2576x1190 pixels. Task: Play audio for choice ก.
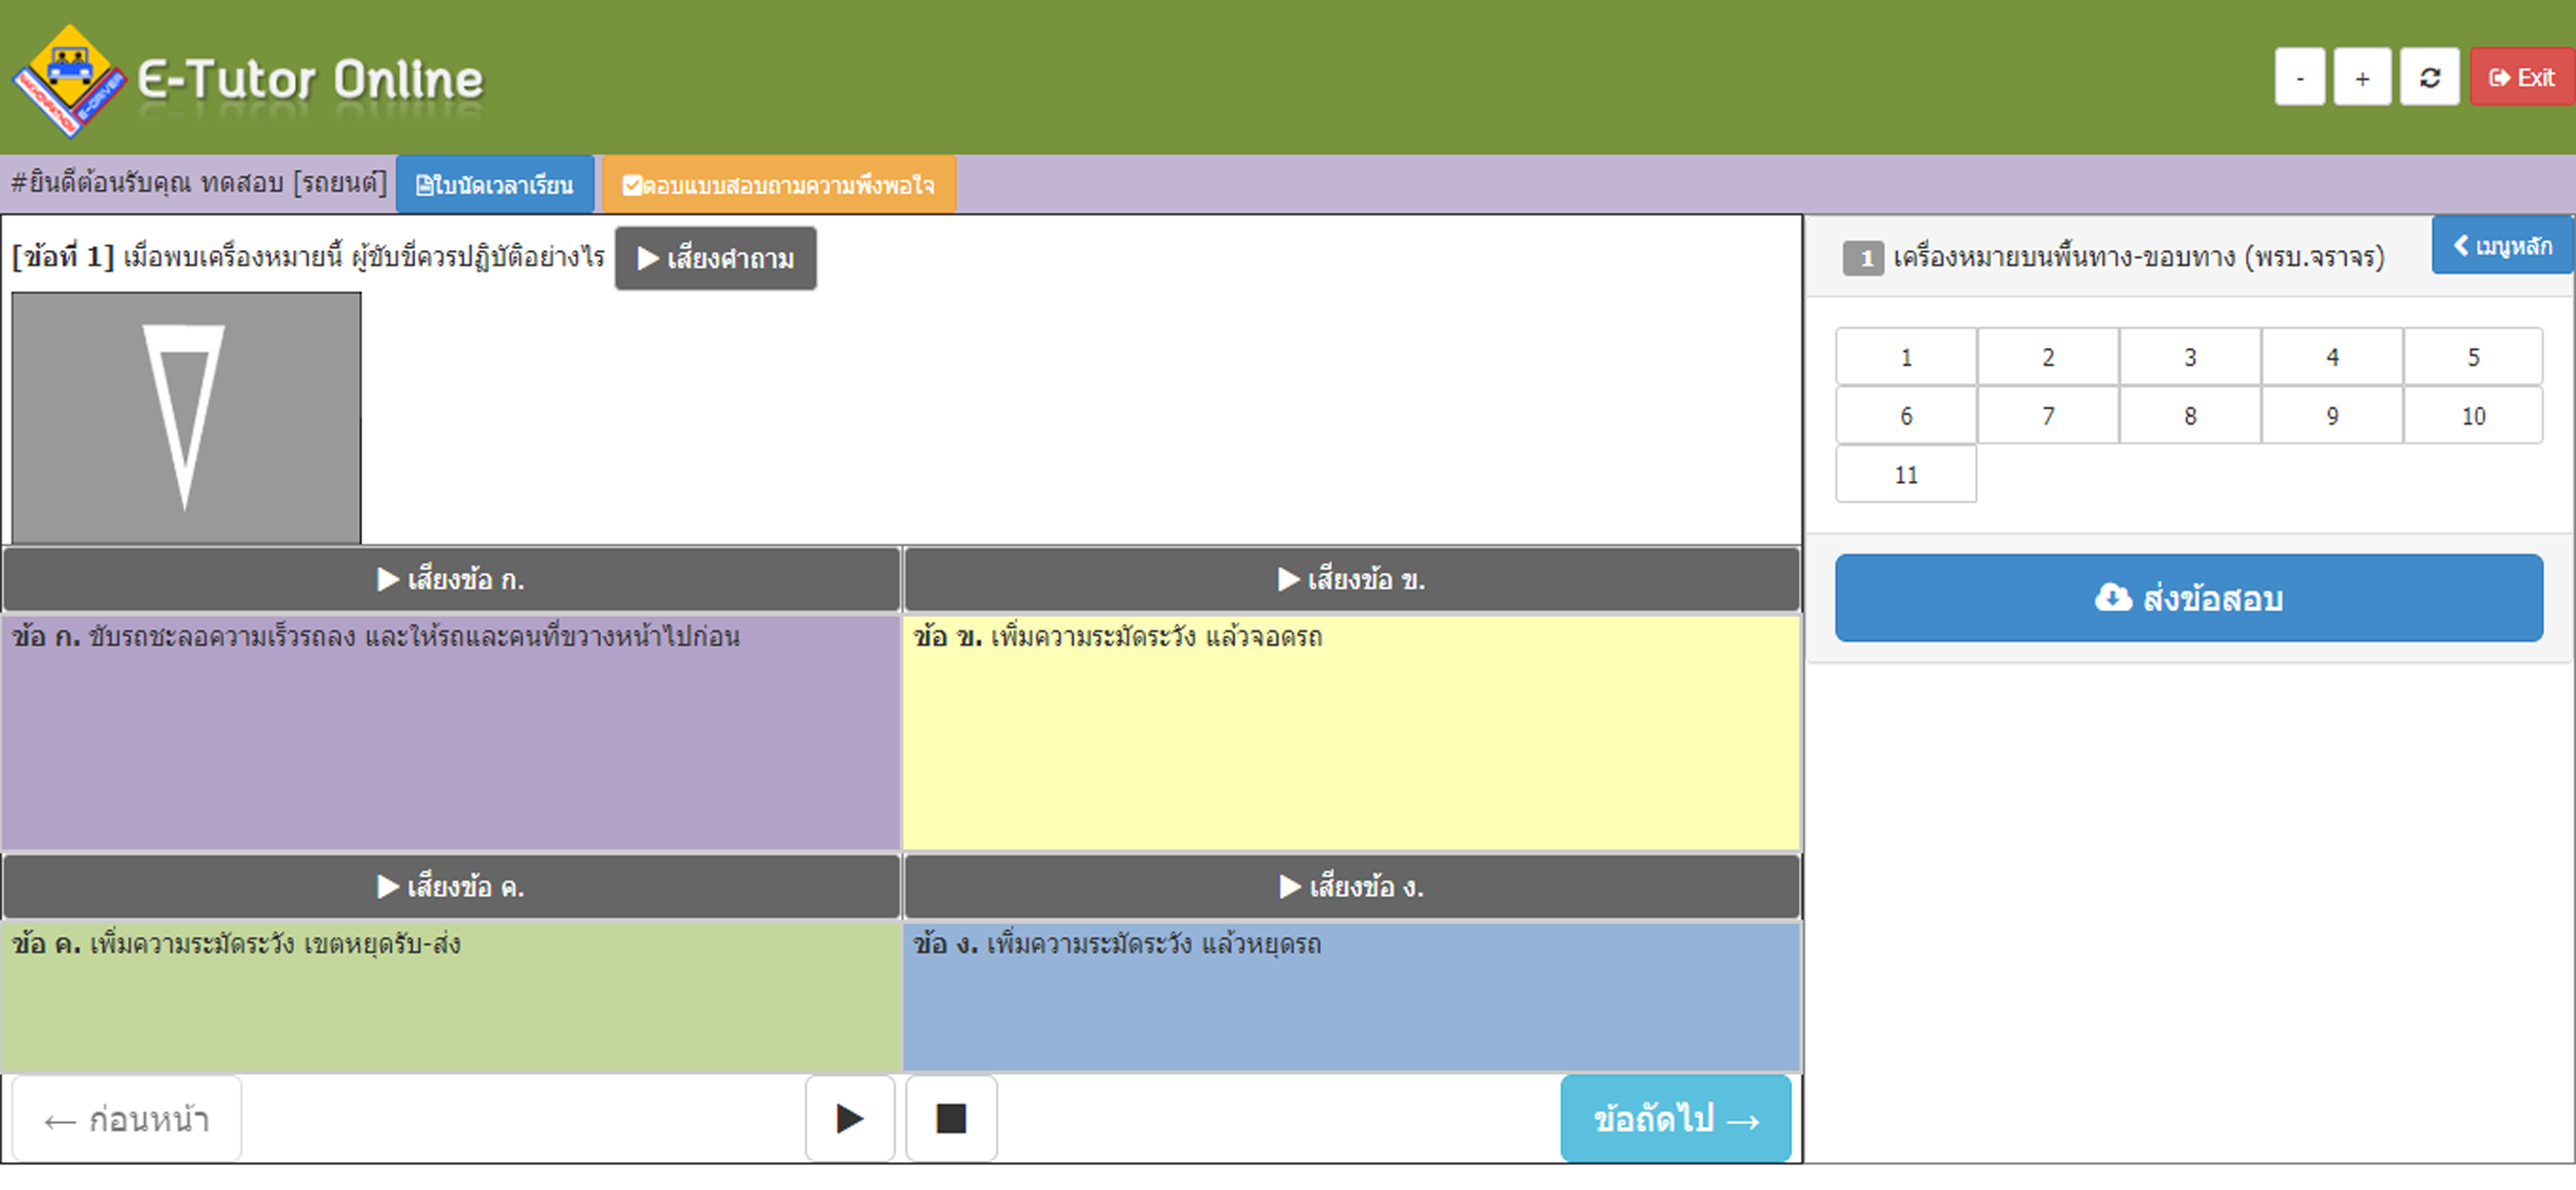451,580
